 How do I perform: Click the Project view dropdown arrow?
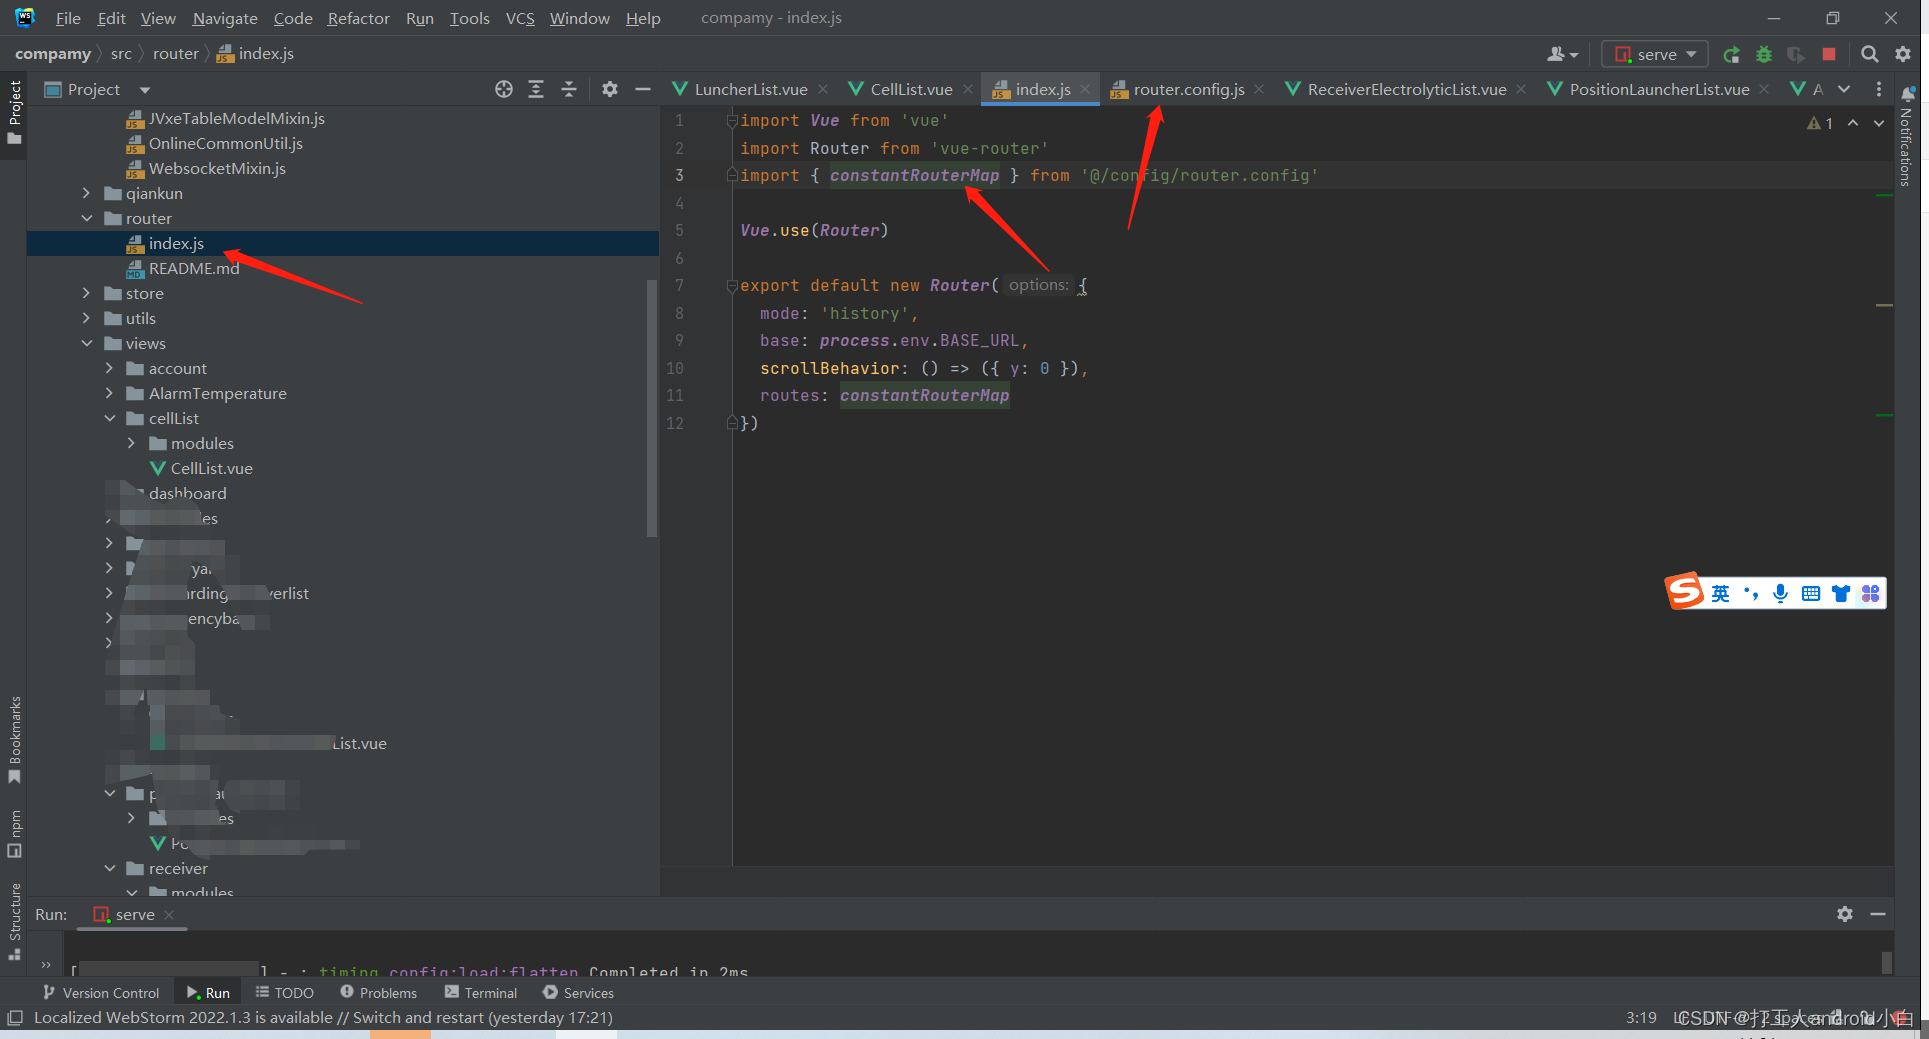pyautogui.click(x=144, y=90)
